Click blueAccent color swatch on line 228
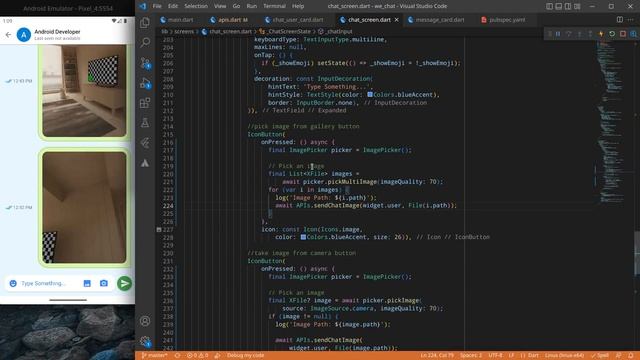 pos(303,237)
